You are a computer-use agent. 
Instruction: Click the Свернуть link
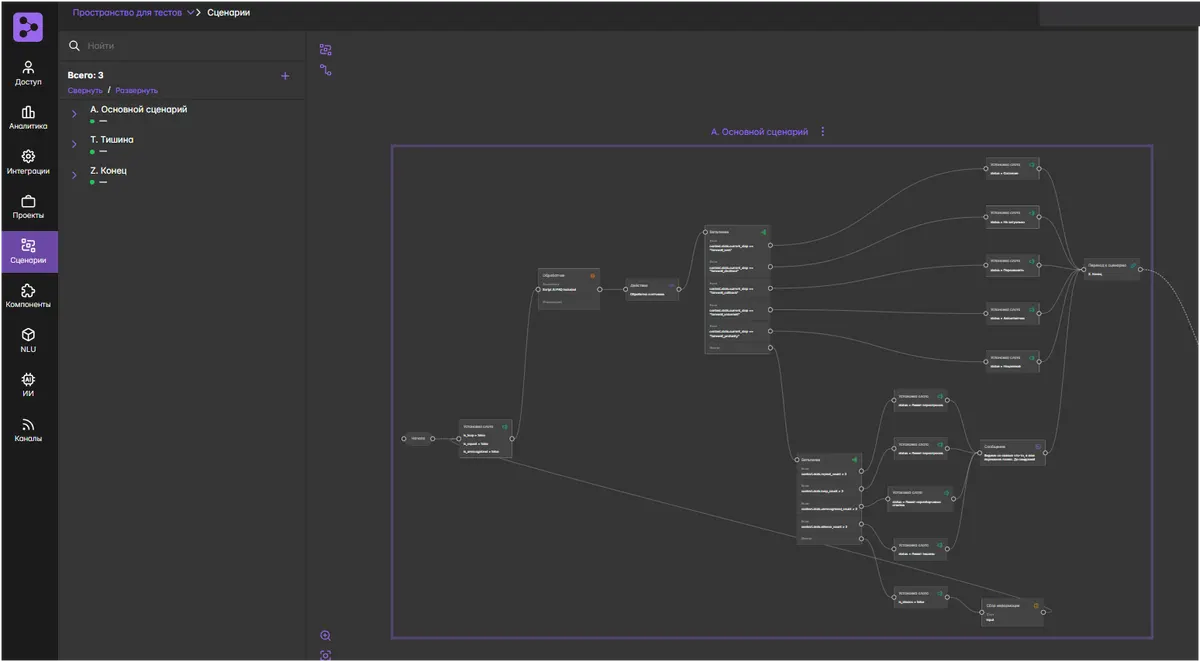pyautogui.click(x=85, y=91)
